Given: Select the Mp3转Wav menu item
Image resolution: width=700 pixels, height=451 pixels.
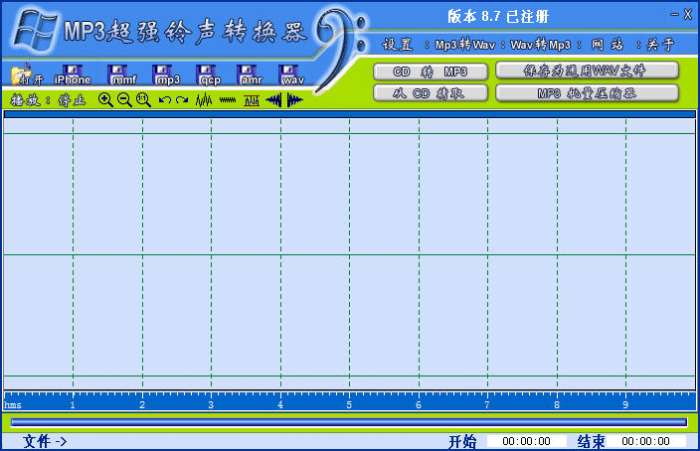Looking at the screenshot, I should [465, 45].
